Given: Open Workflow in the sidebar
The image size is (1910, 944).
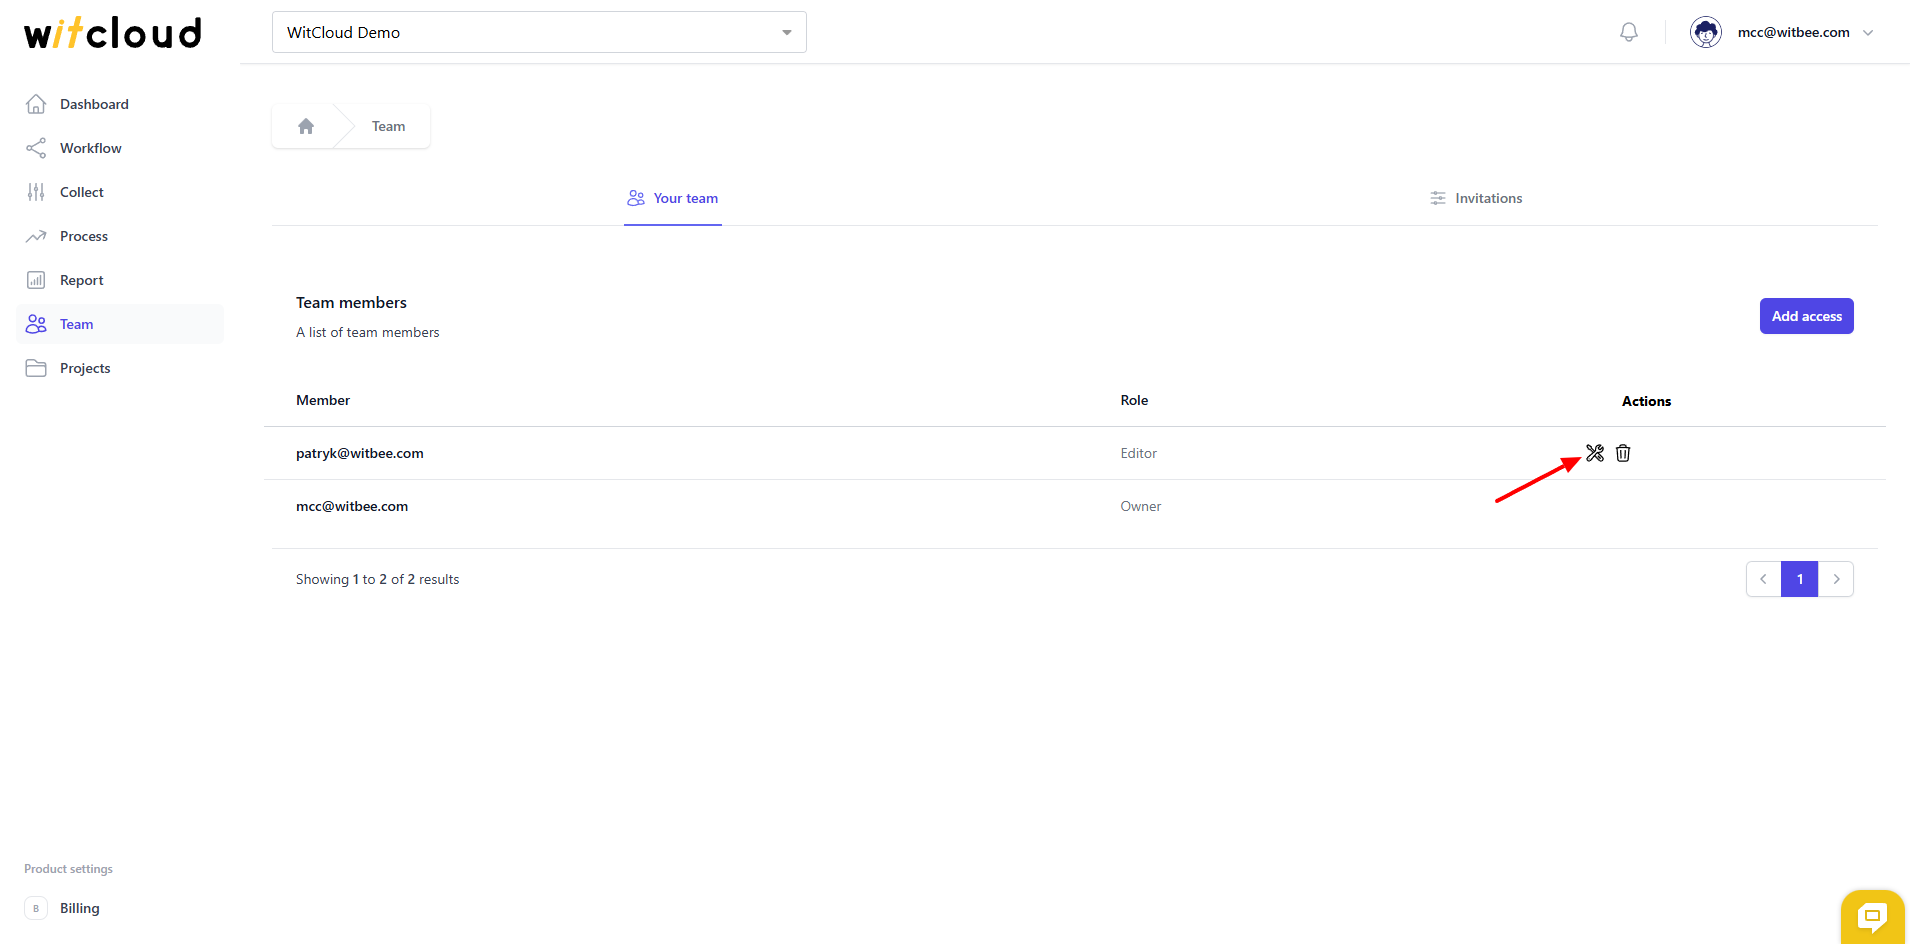Looking at the screenshot, I should click(x=120, y=148).
